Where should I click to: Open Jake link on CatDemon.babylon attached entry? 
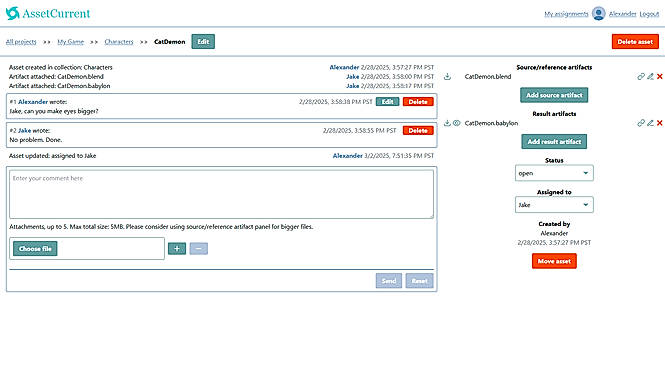click(352, 86)
